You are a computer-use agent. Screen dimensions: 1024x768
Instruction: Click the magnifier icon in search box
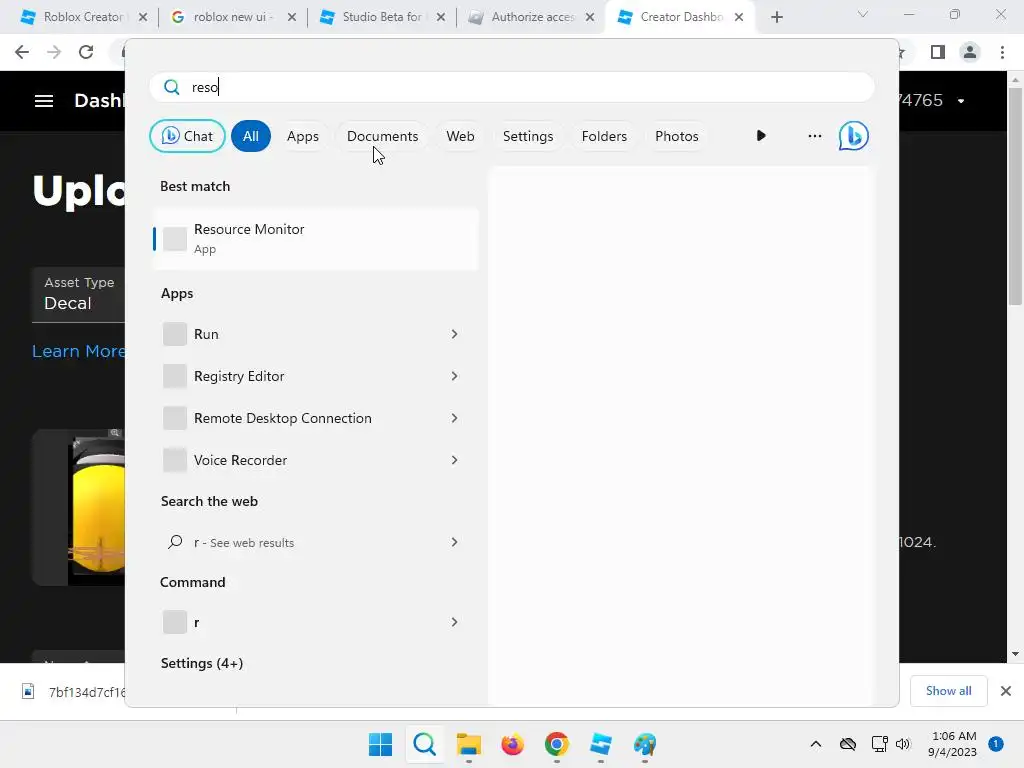[172, 87]
